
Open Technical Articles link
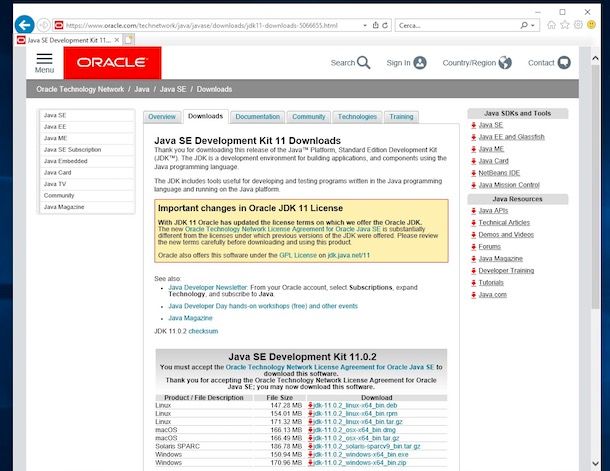504,223
